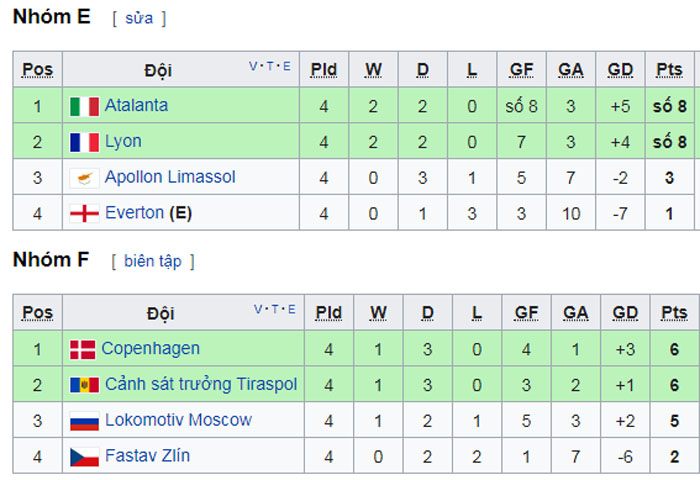
Task: Click the Cyprus flag next to Apollon Limassol
Action: (84, 178)
